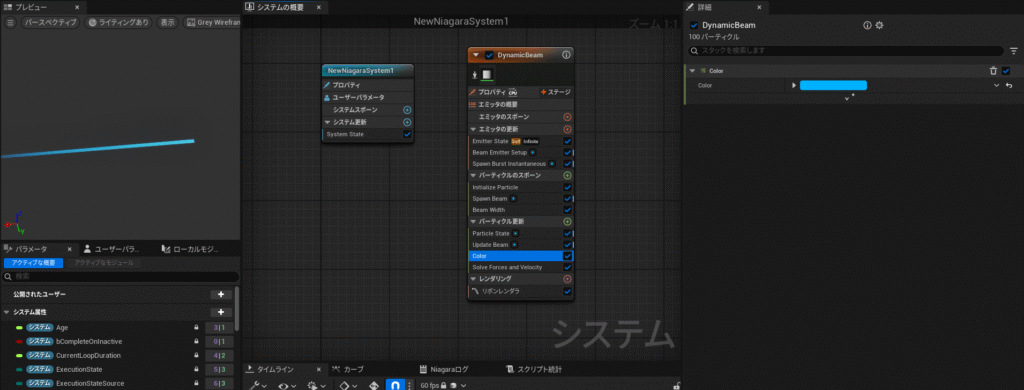1024x390 pixels.
Task: Click the スタックを検索します search field
Action: click(x=846, y=50)
